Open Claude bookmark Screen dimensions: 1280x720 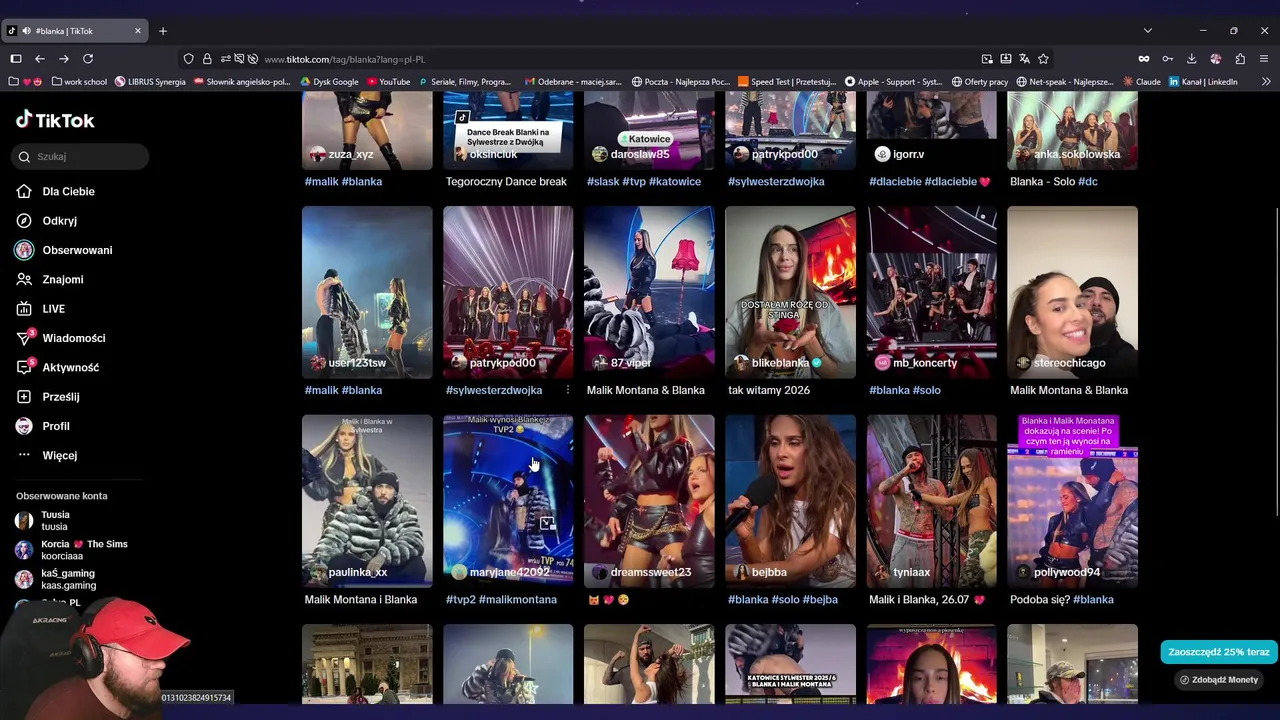tap(1141, 82)
